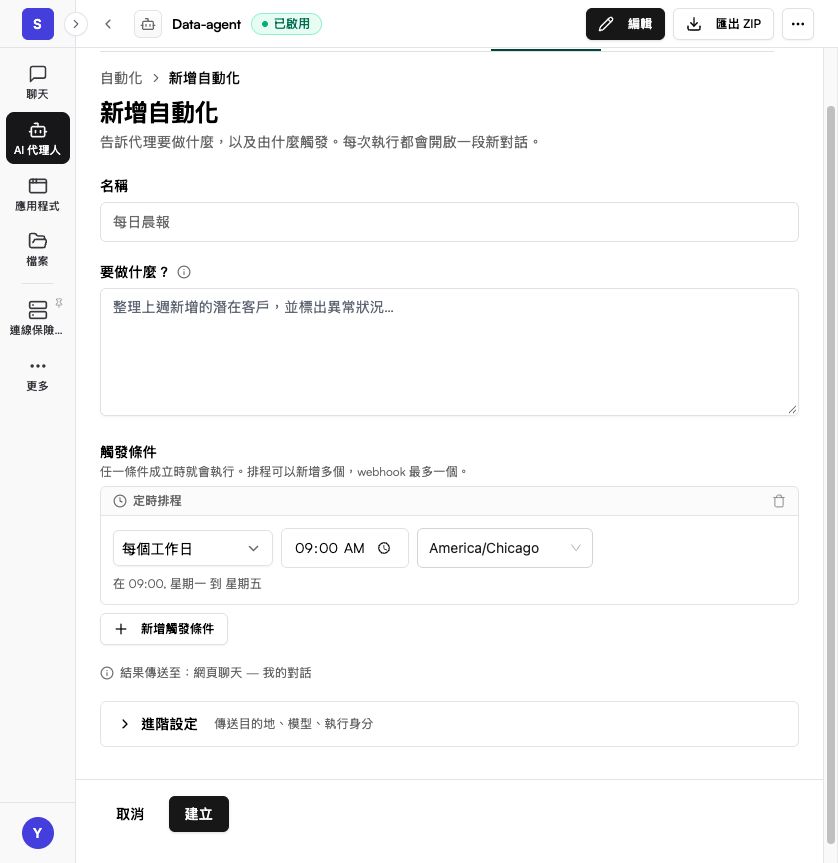This screenshot has width=838, height=863.
Task: Click the pin icon beside 連線保險
Action: pyautogui.click(x=59, y=303)
